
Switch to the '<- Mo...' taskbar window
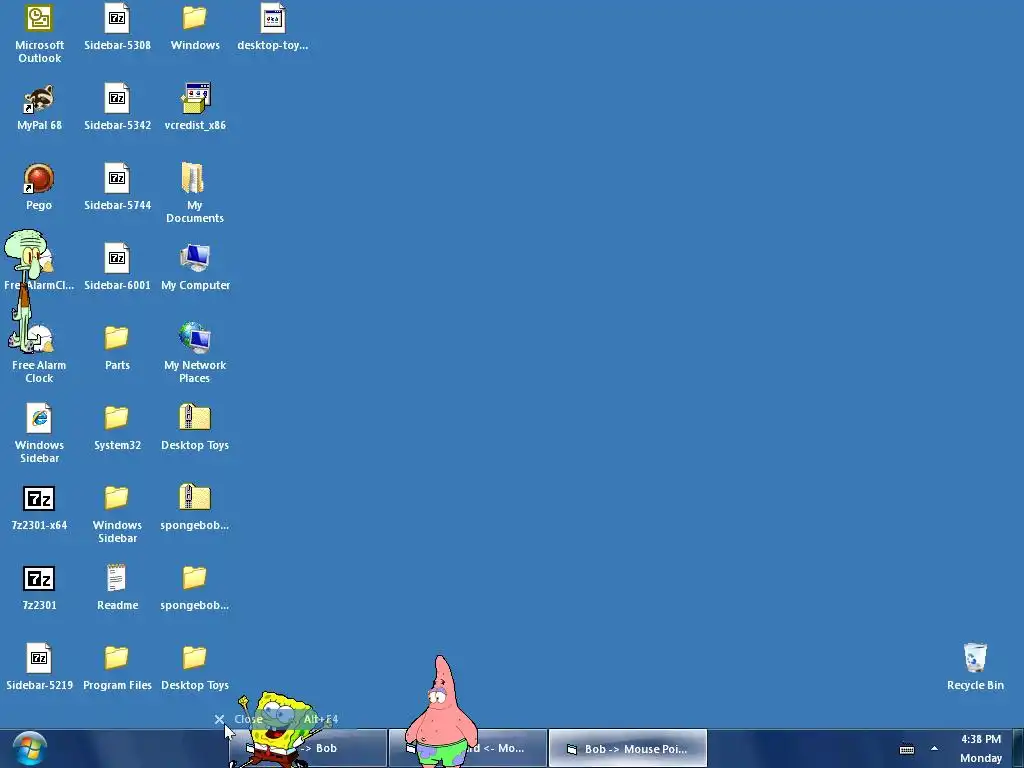pyautogui.click(x=468, y=749)
